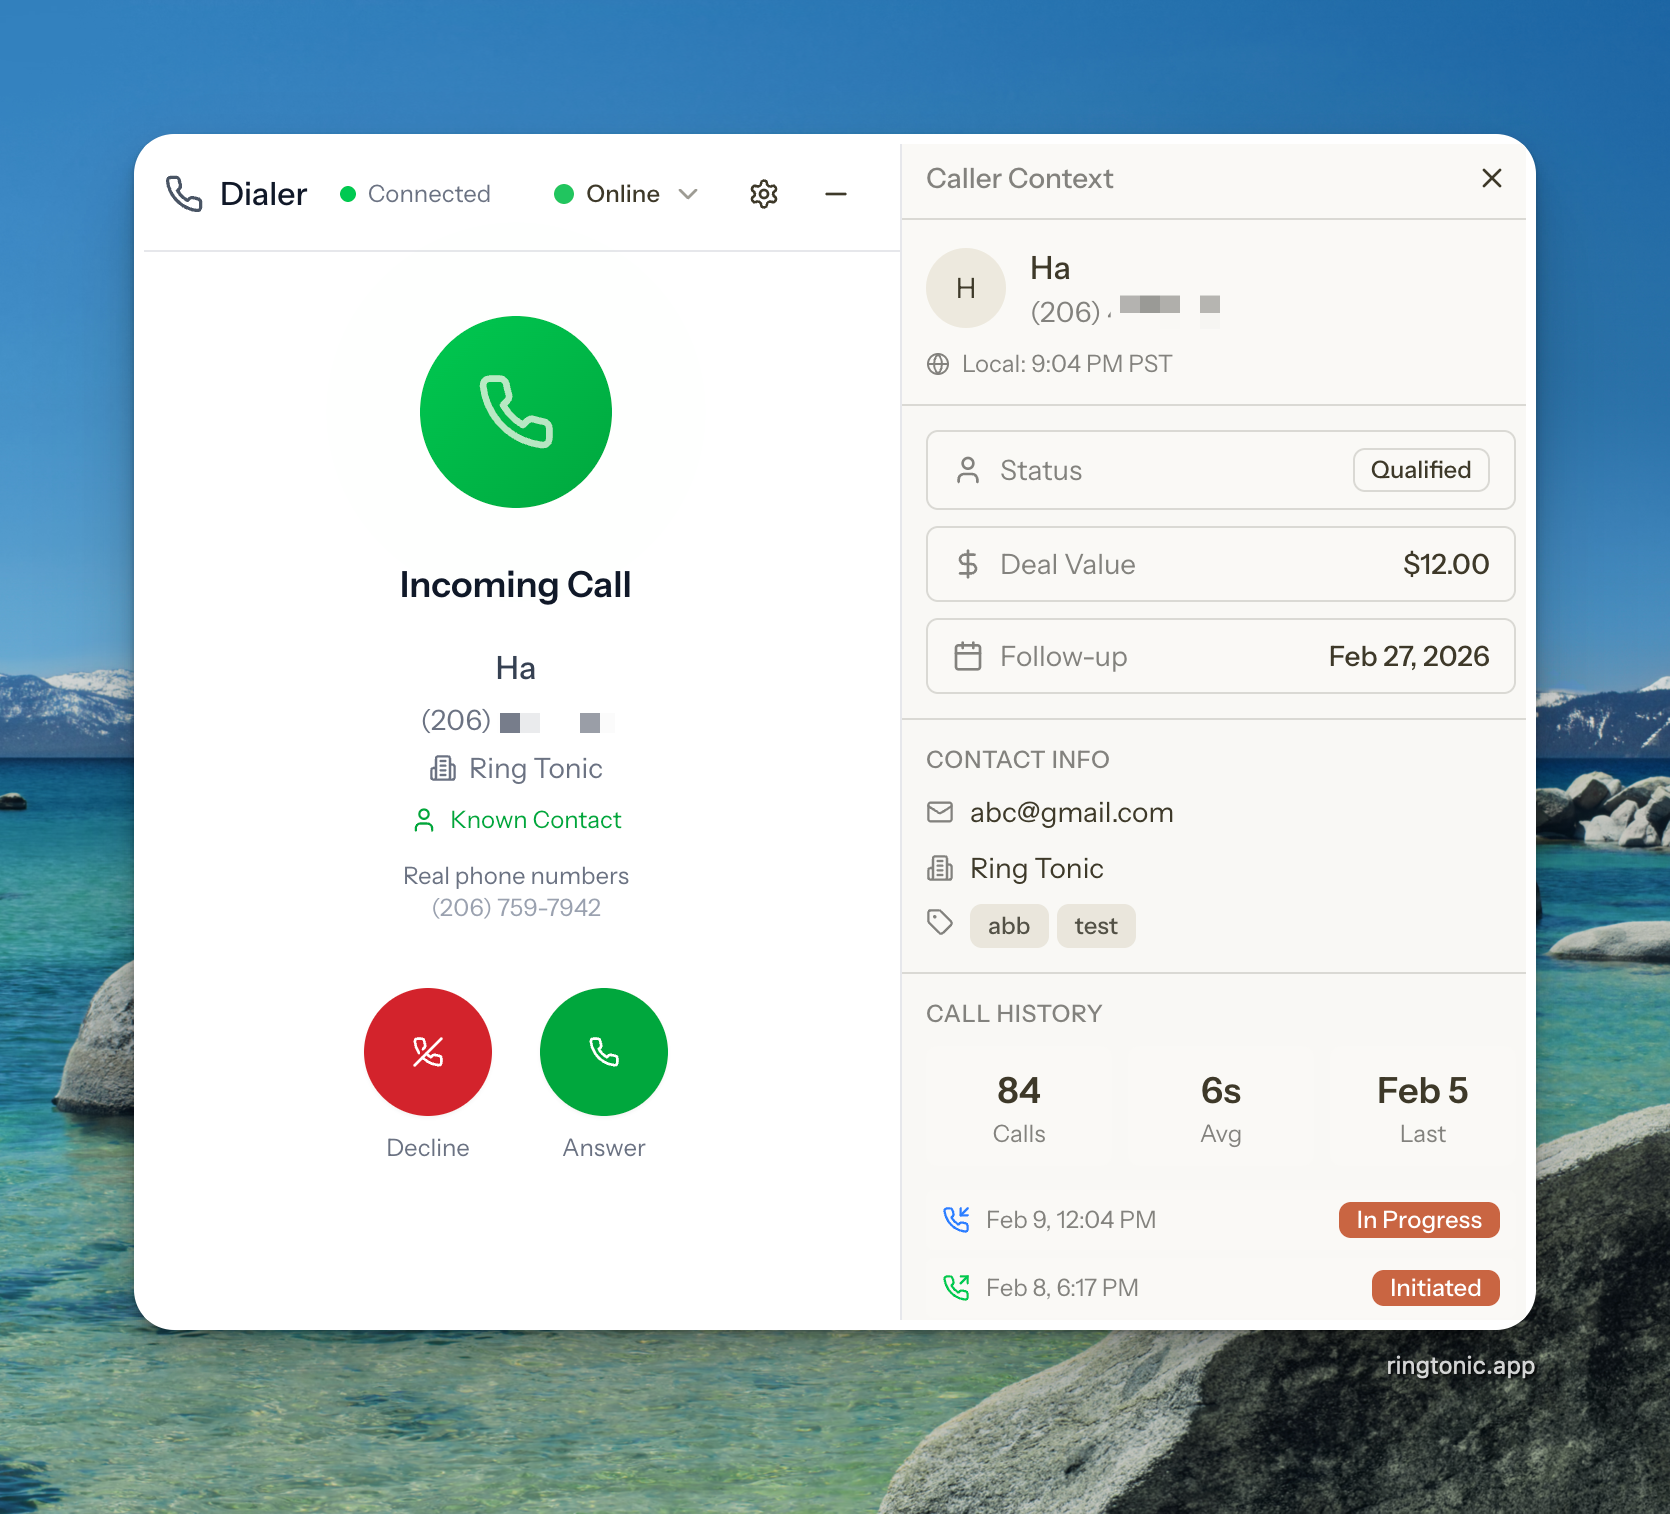Image resolution: width=1670 pixels, height=1514 pixels.
Task: Click the Feb 9 incoming call icon
Action: click(956, 1220)
